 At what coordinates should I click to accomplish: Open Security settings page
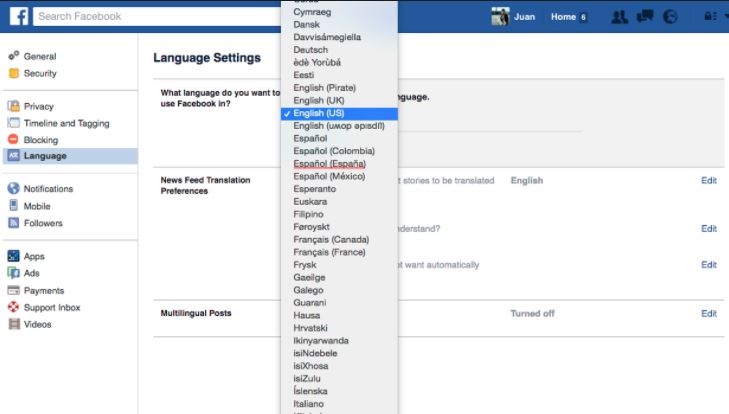click(40, 73)
